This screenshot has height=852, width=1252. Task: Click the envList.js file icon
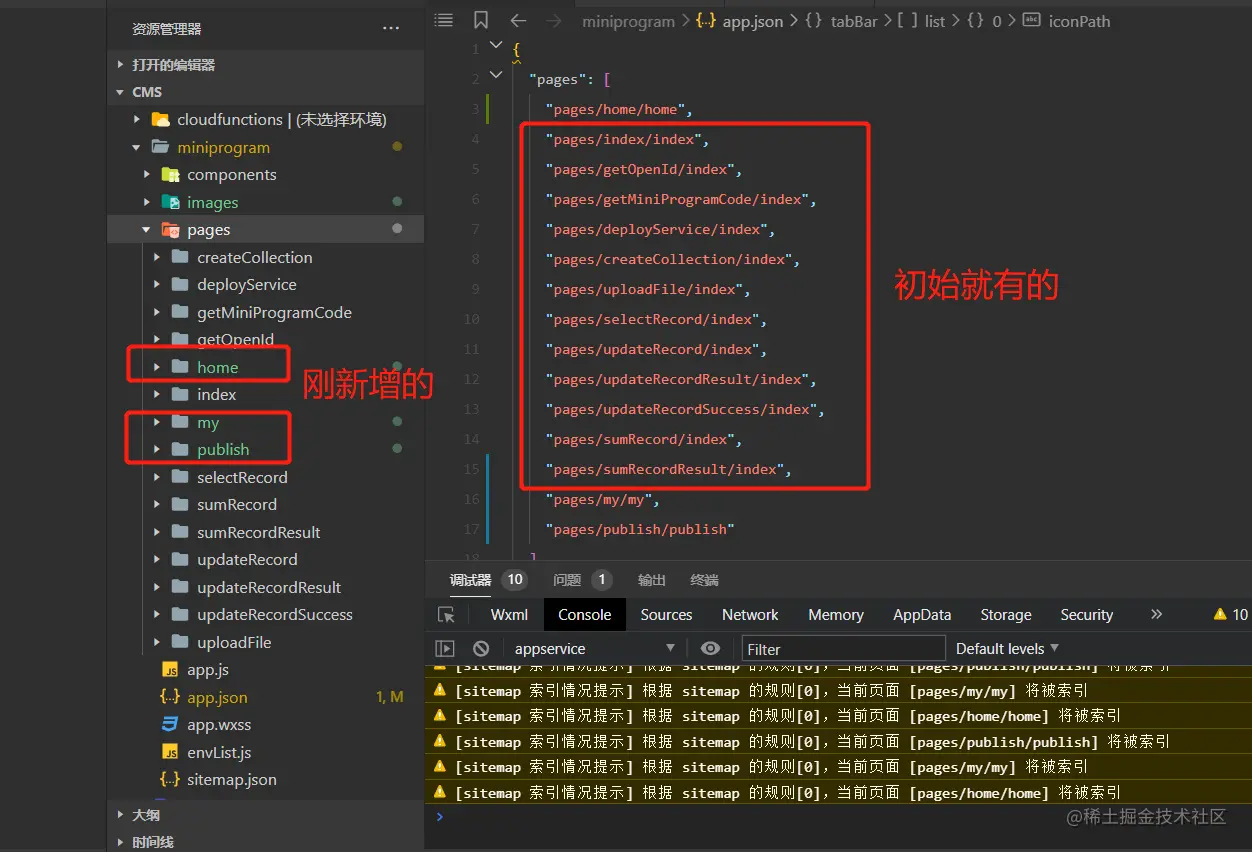point(170,752)
